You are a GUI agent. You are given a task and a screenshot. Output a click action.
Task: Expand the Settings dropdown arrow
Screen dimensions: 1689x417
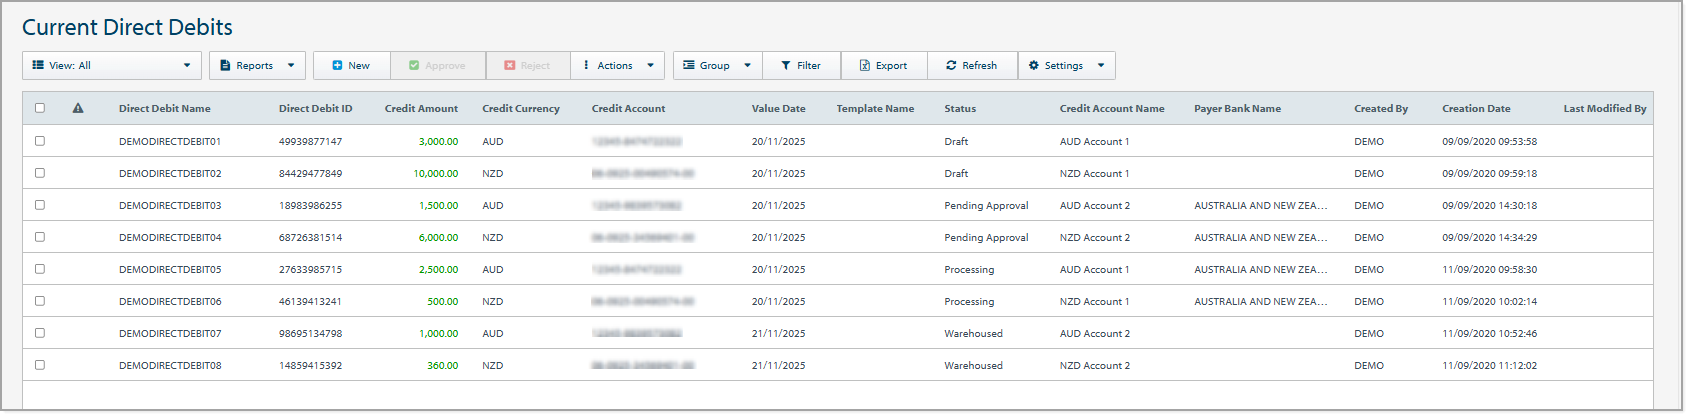[1101, 66]
